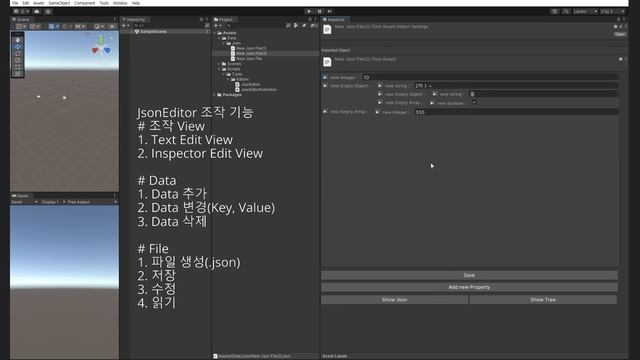This screenshot has width=640, height=360.
Task: Open the Inspector panel kebab menu
Action: 624,19
